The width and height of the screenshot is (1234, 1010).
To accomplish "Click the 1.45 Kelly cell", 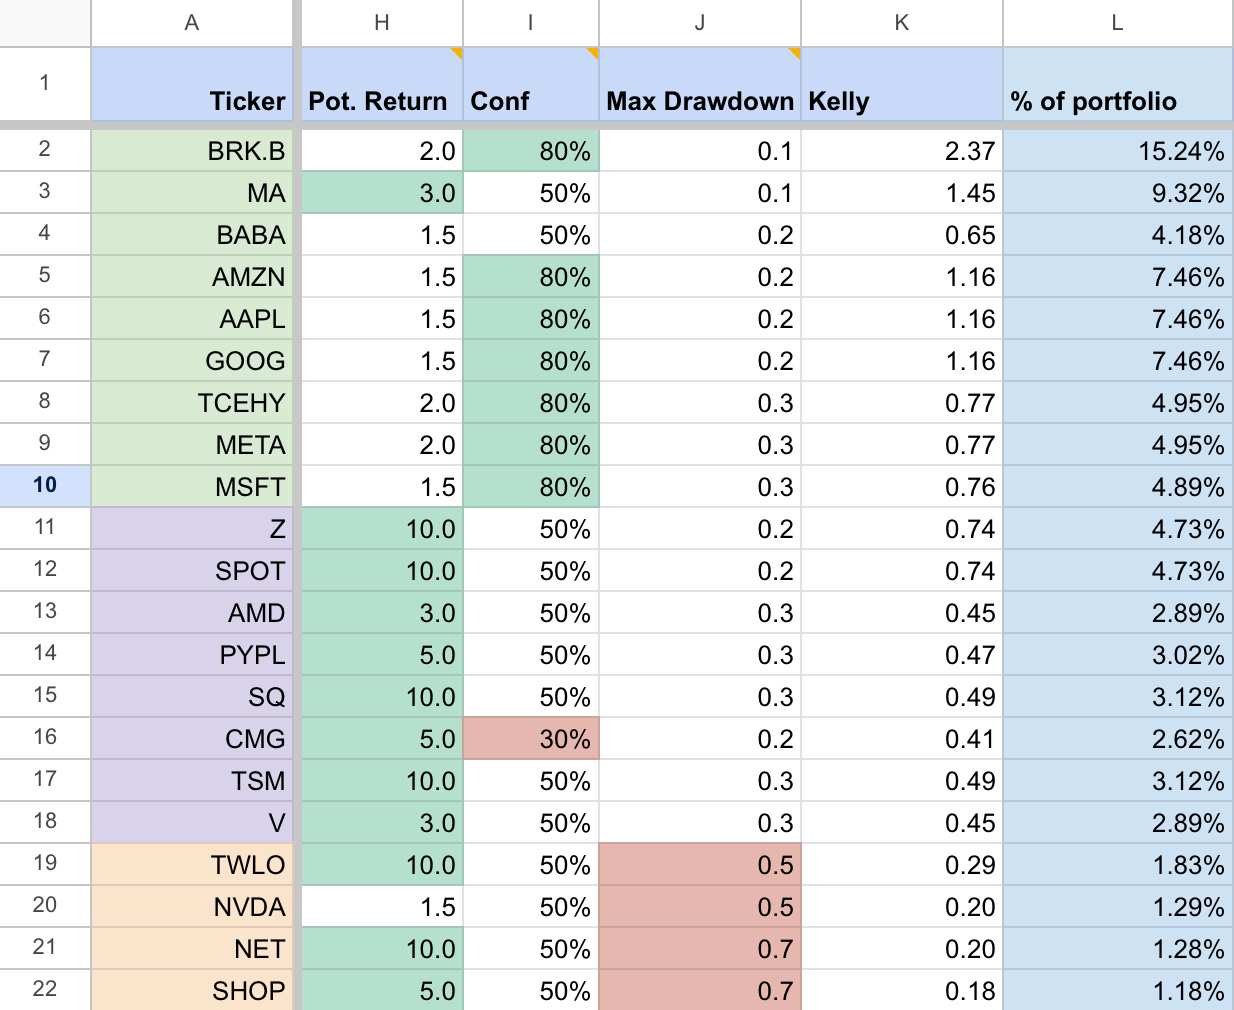I will pos(902,193).
